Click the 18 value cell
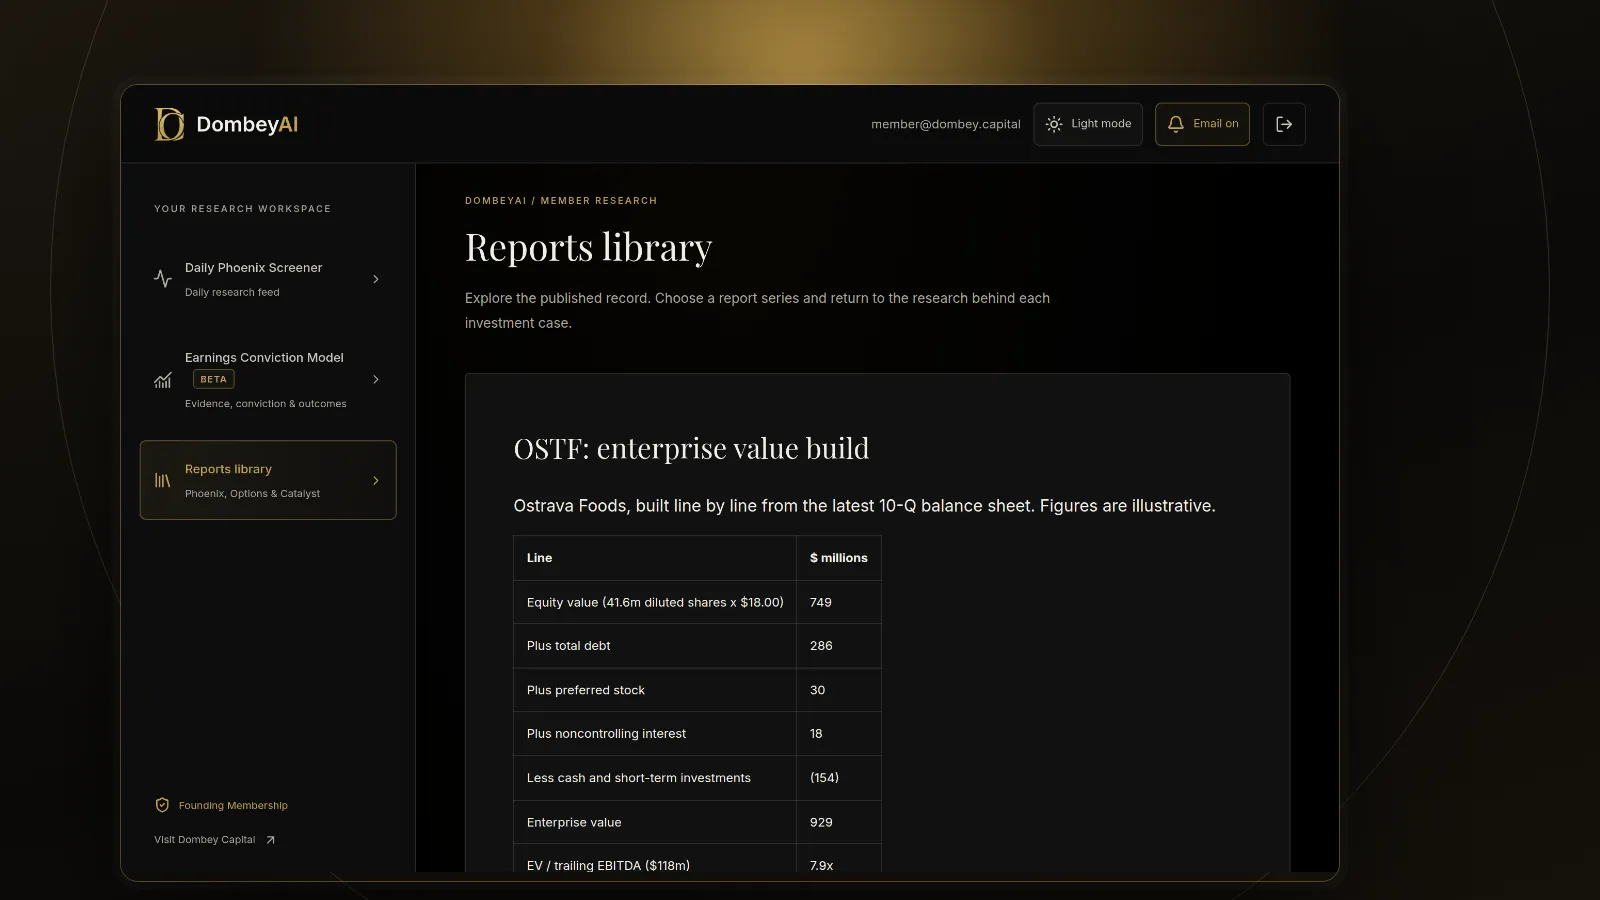 pyautogui.click(x=838, y=734)
